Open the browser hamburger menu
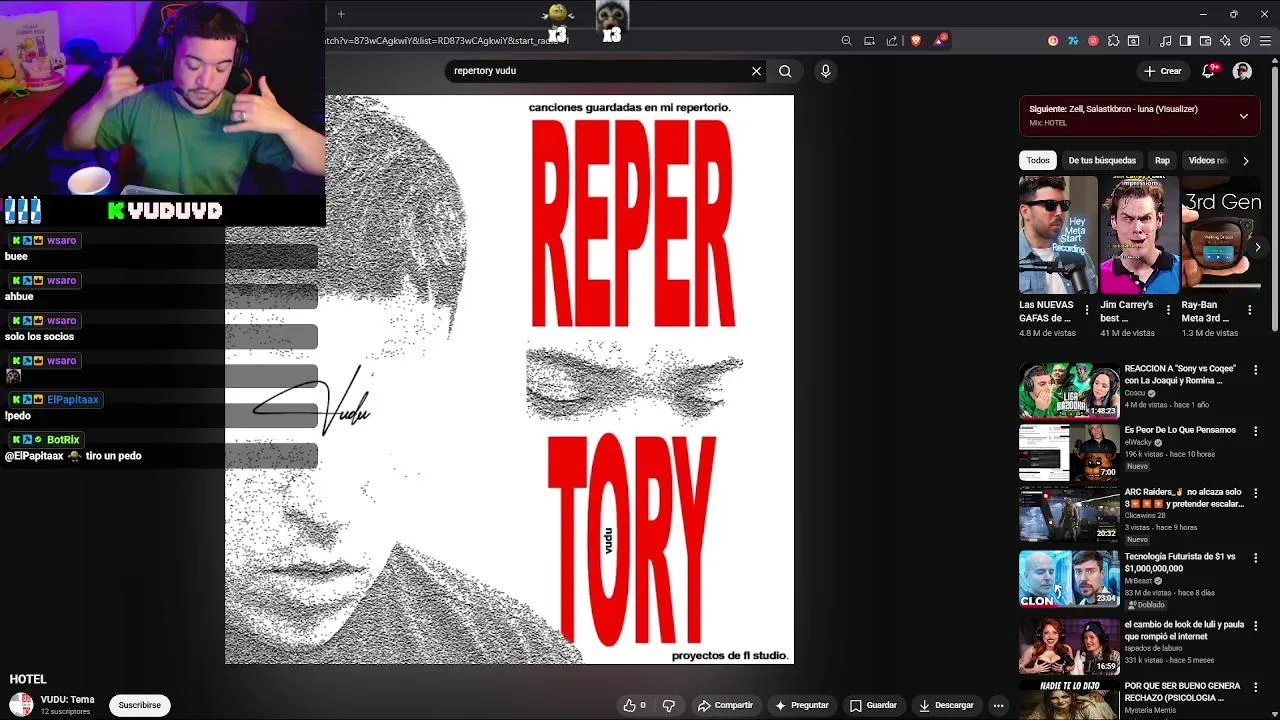Screen dimensions: 1280x720 1265,41
